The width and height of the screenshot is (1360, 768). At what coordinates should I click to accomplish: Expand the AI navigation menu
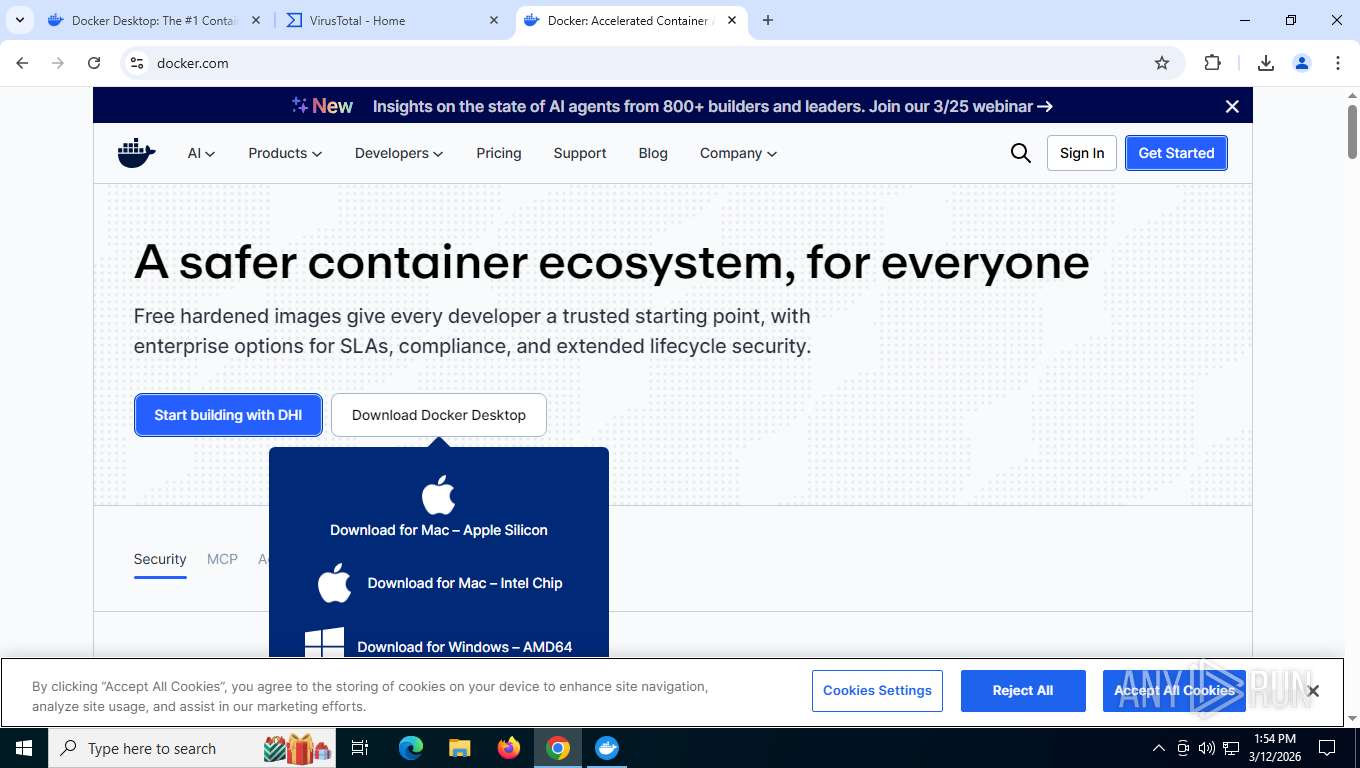(x=201, y=153)
